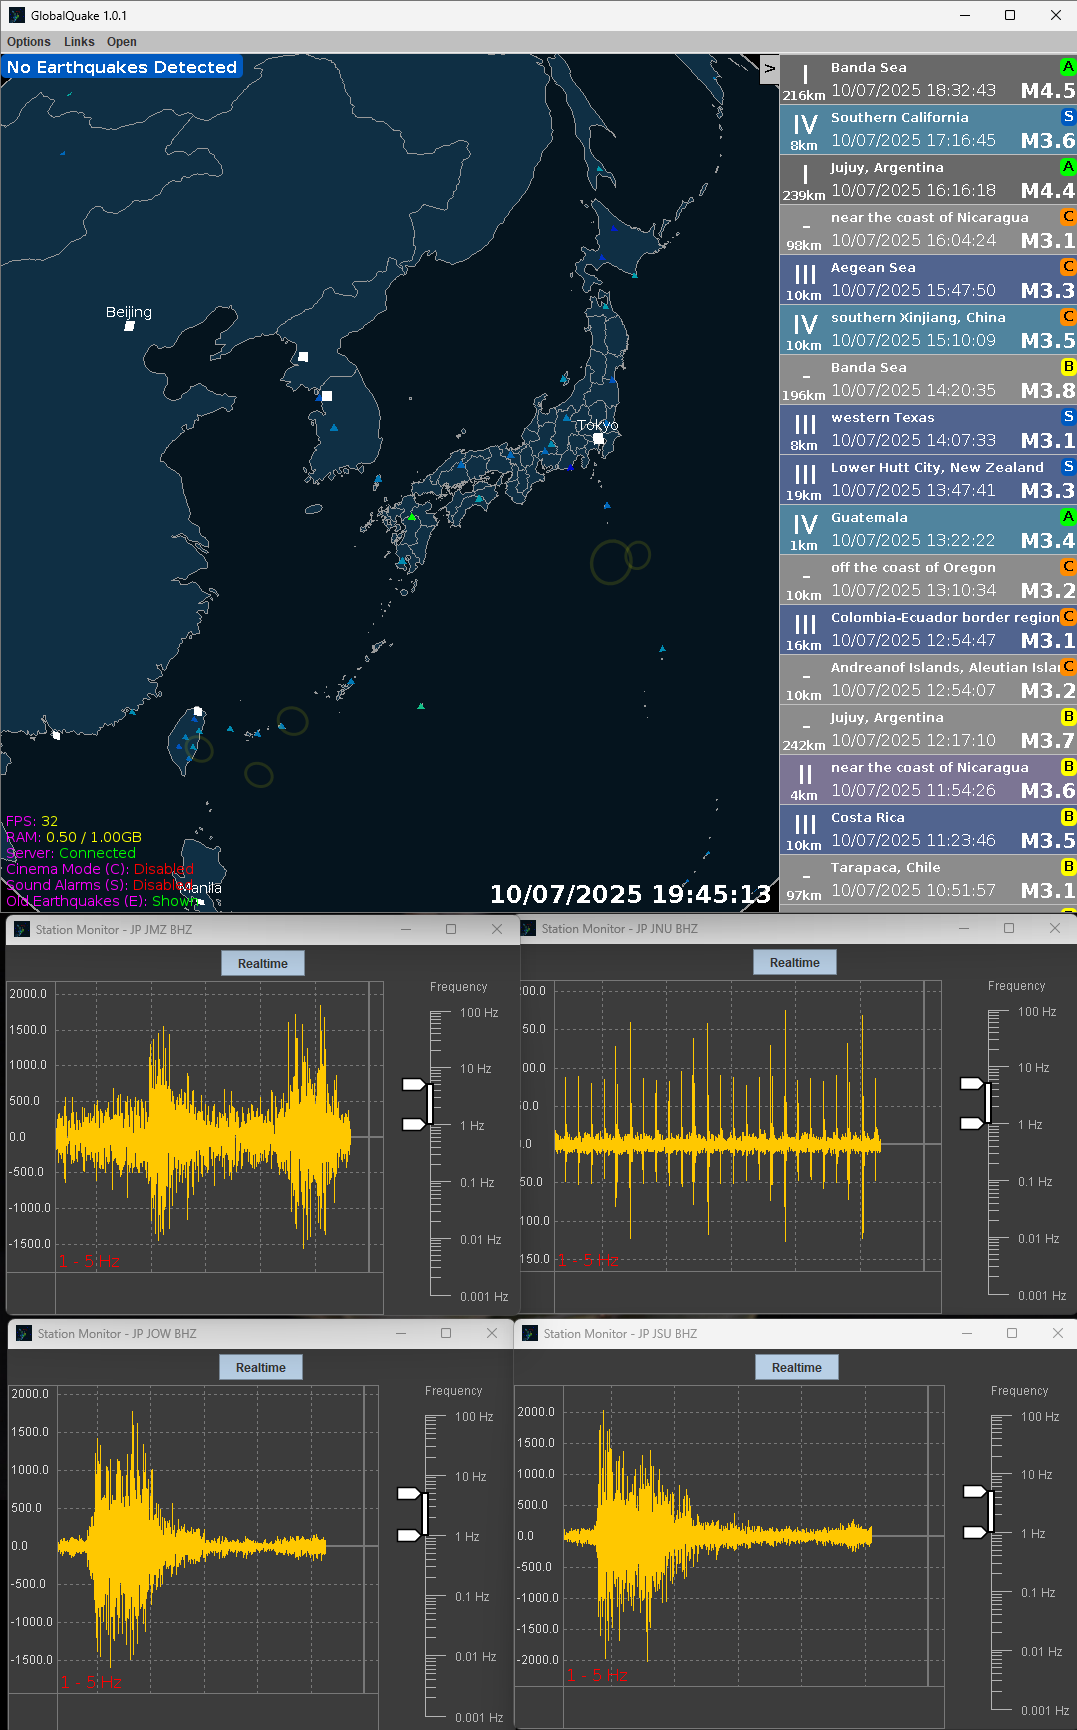This screenshot has height=1730, width=1077.
Task: Click upper frequency slider handle in JOW monitor
Action: tap(409, 1493)
